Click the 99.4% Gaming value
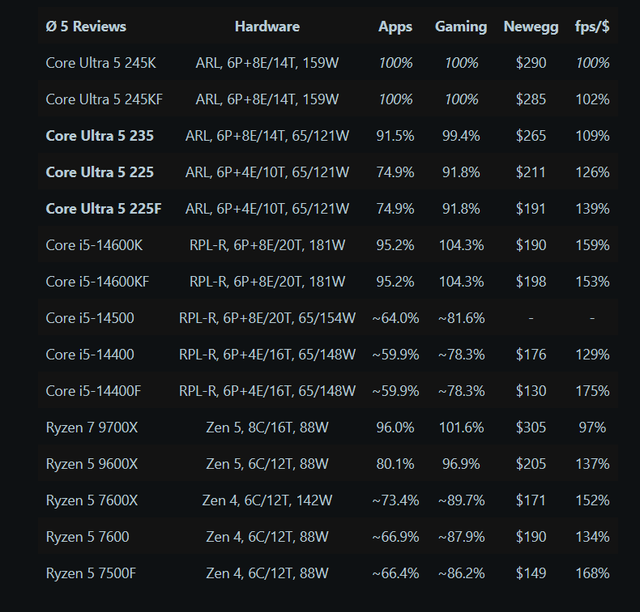The image size is (640, 612). pos(461,136)
